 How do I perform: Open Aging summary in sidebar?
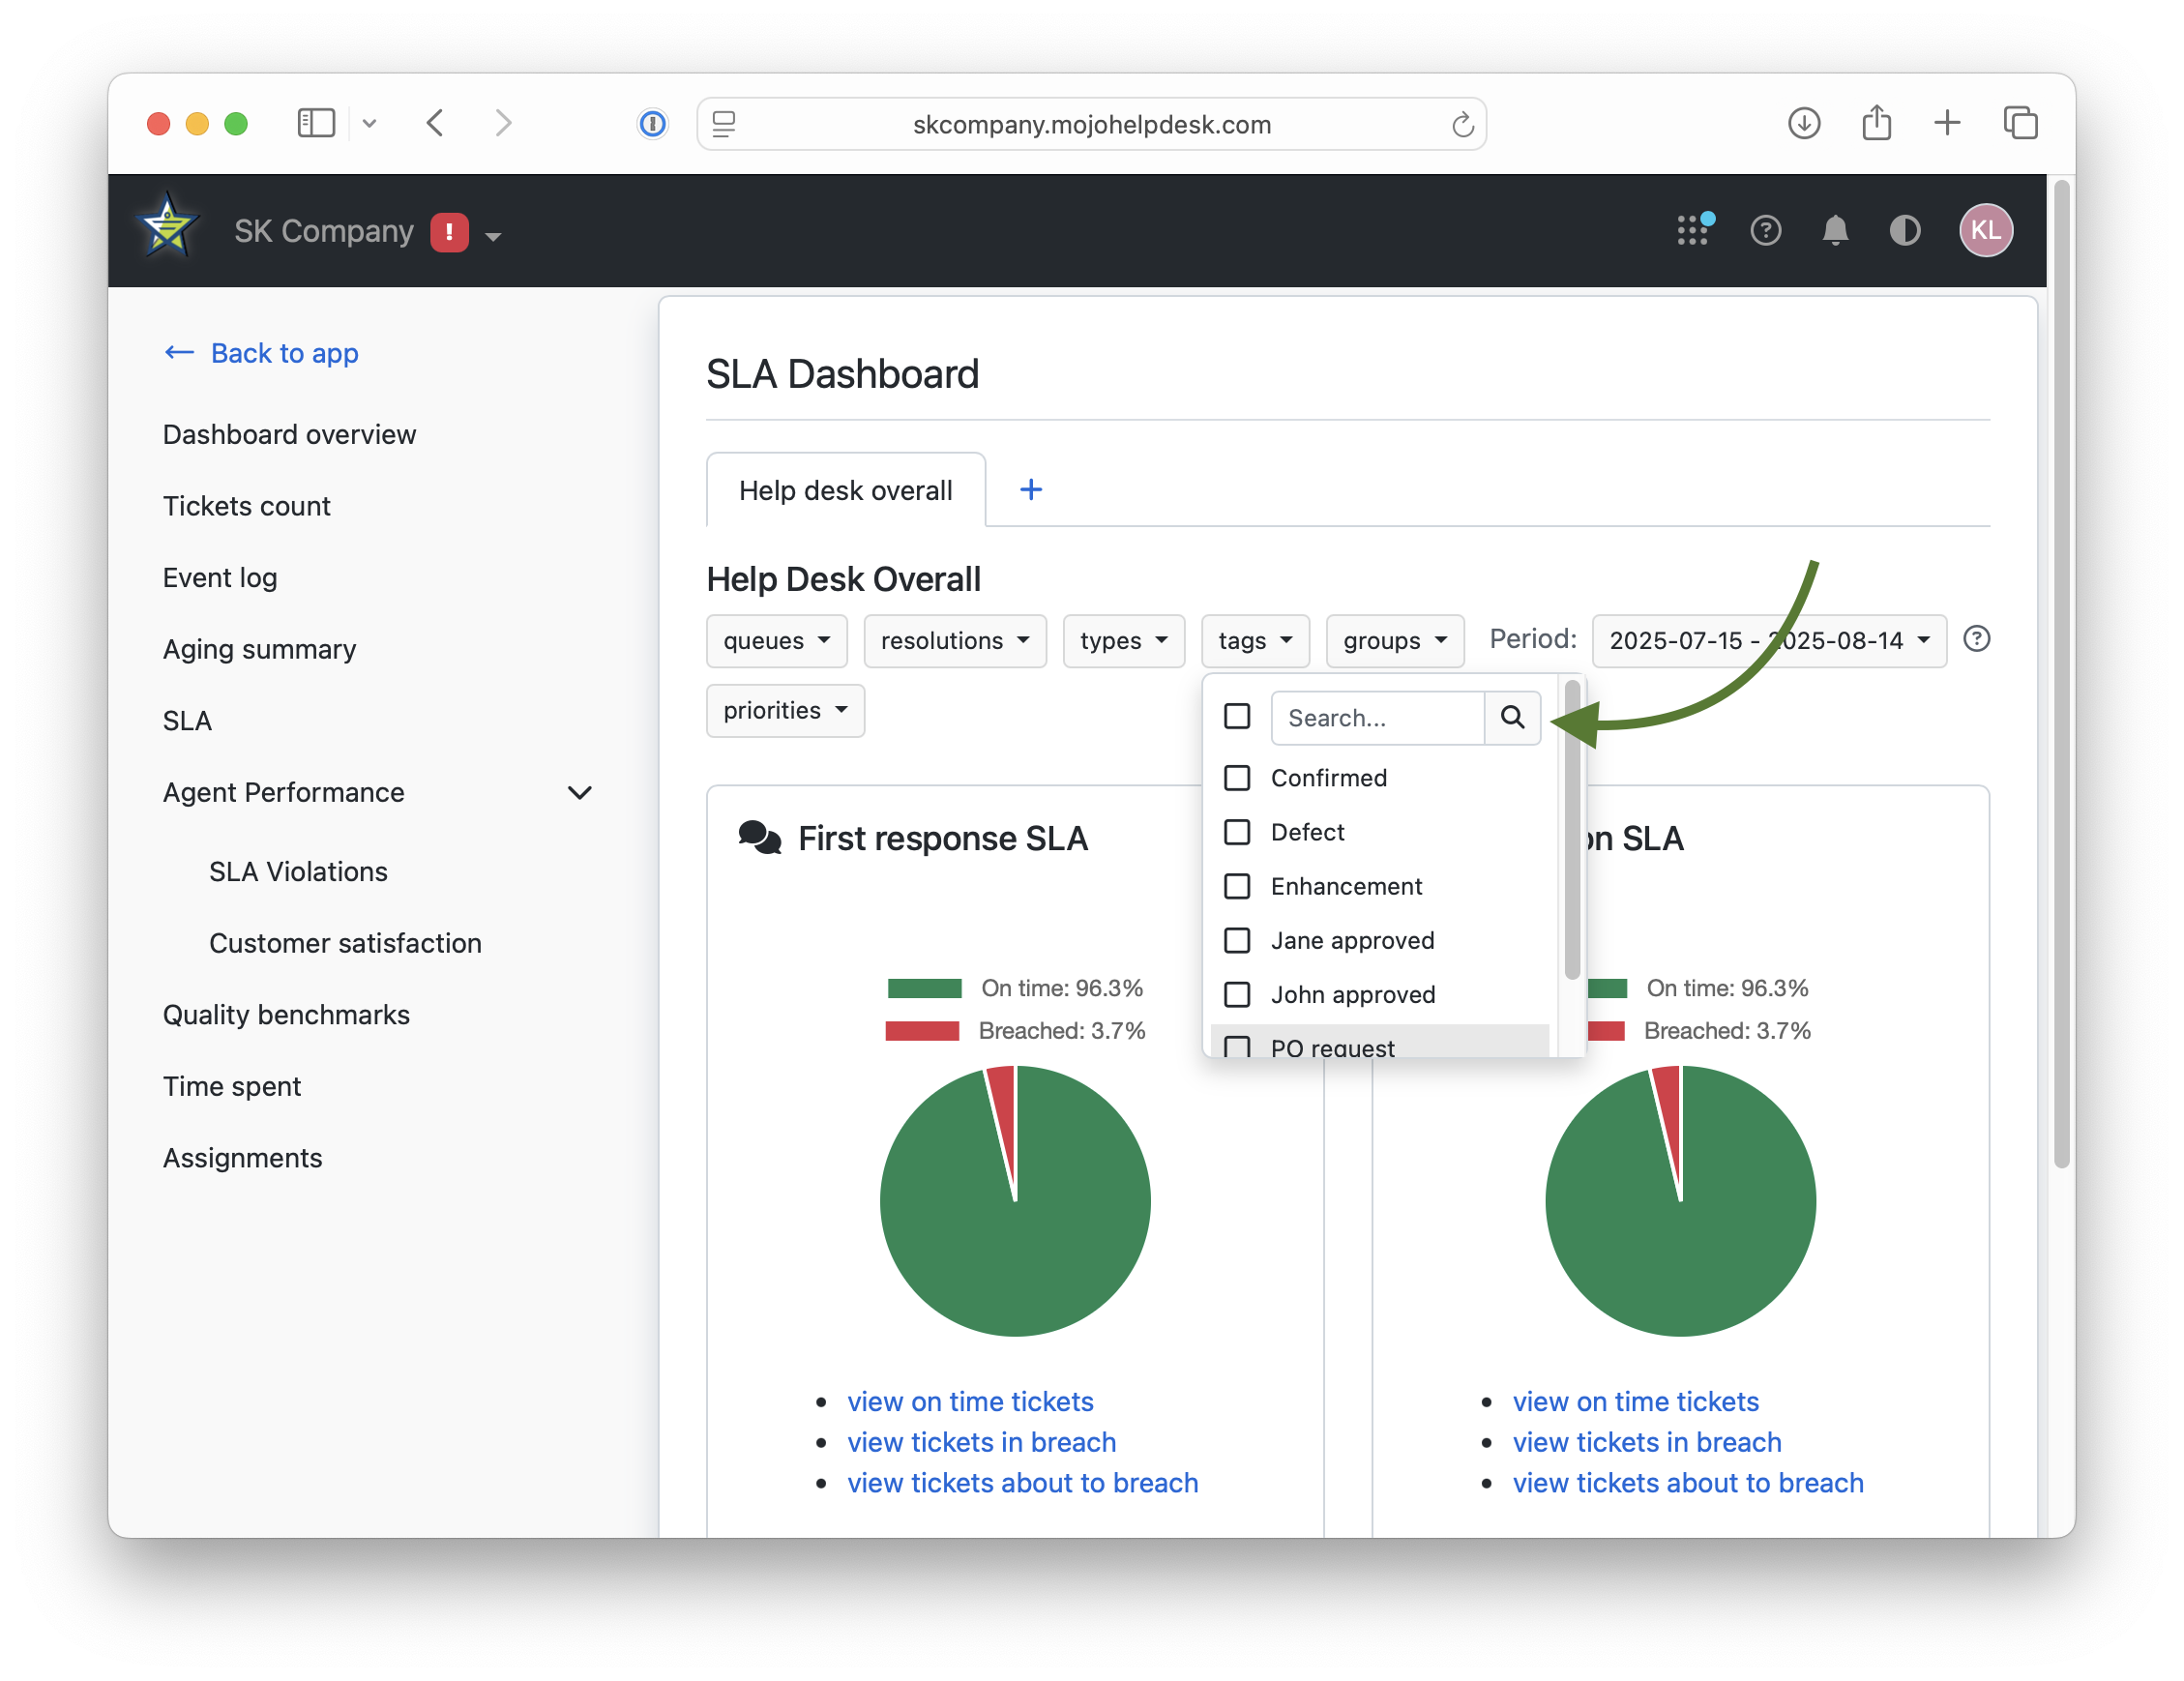pyautogui.click(x=259, y=649)
